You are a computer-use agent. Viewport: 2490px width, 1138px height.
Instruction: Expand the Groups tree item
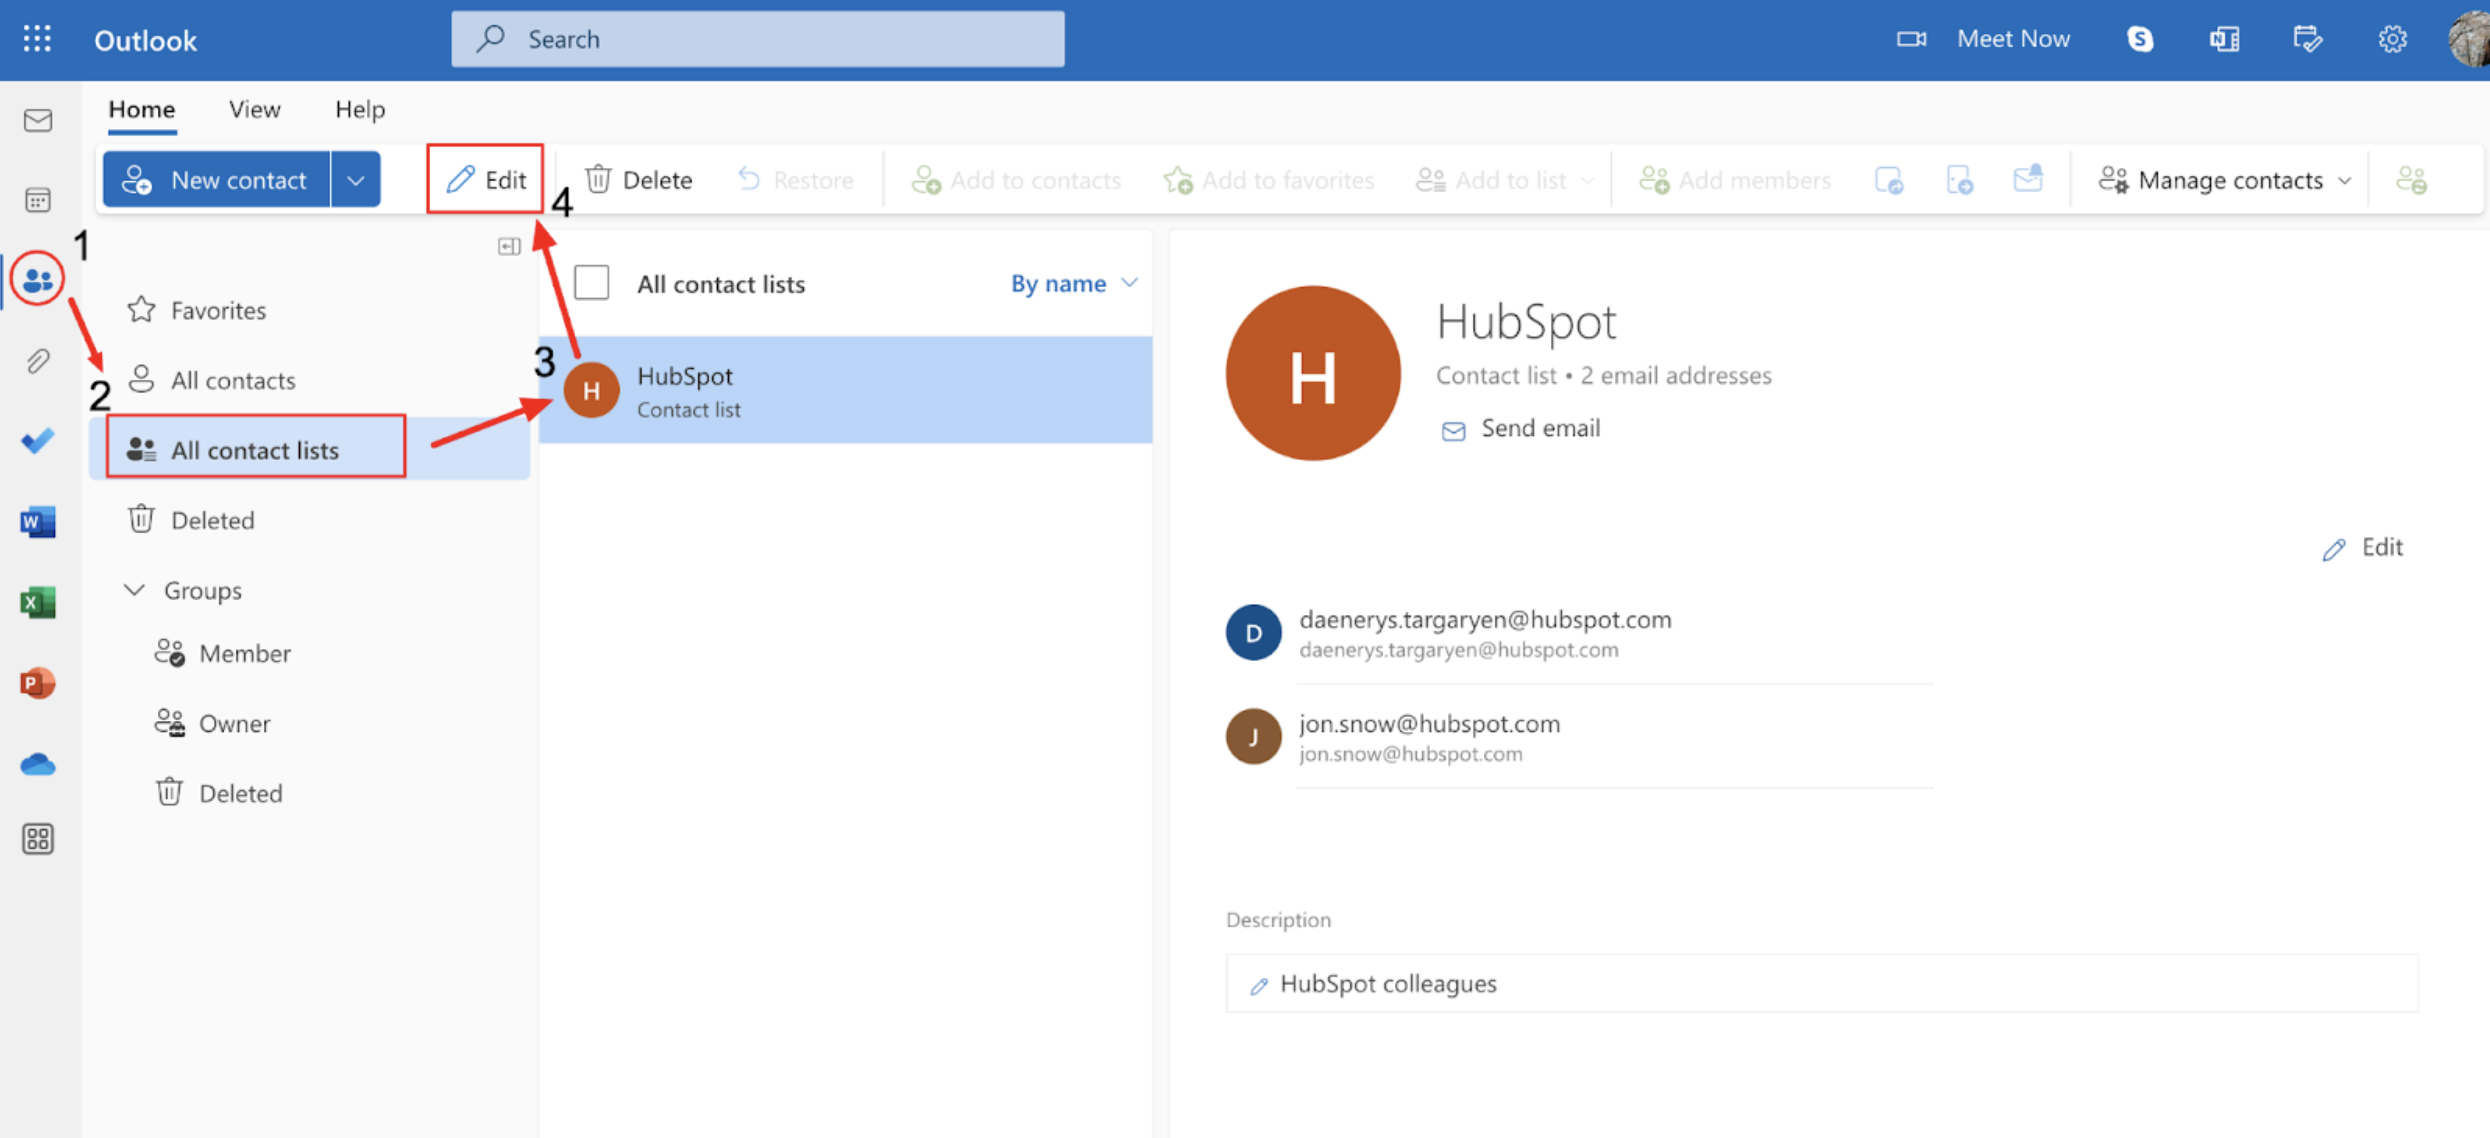click(135, 589)
